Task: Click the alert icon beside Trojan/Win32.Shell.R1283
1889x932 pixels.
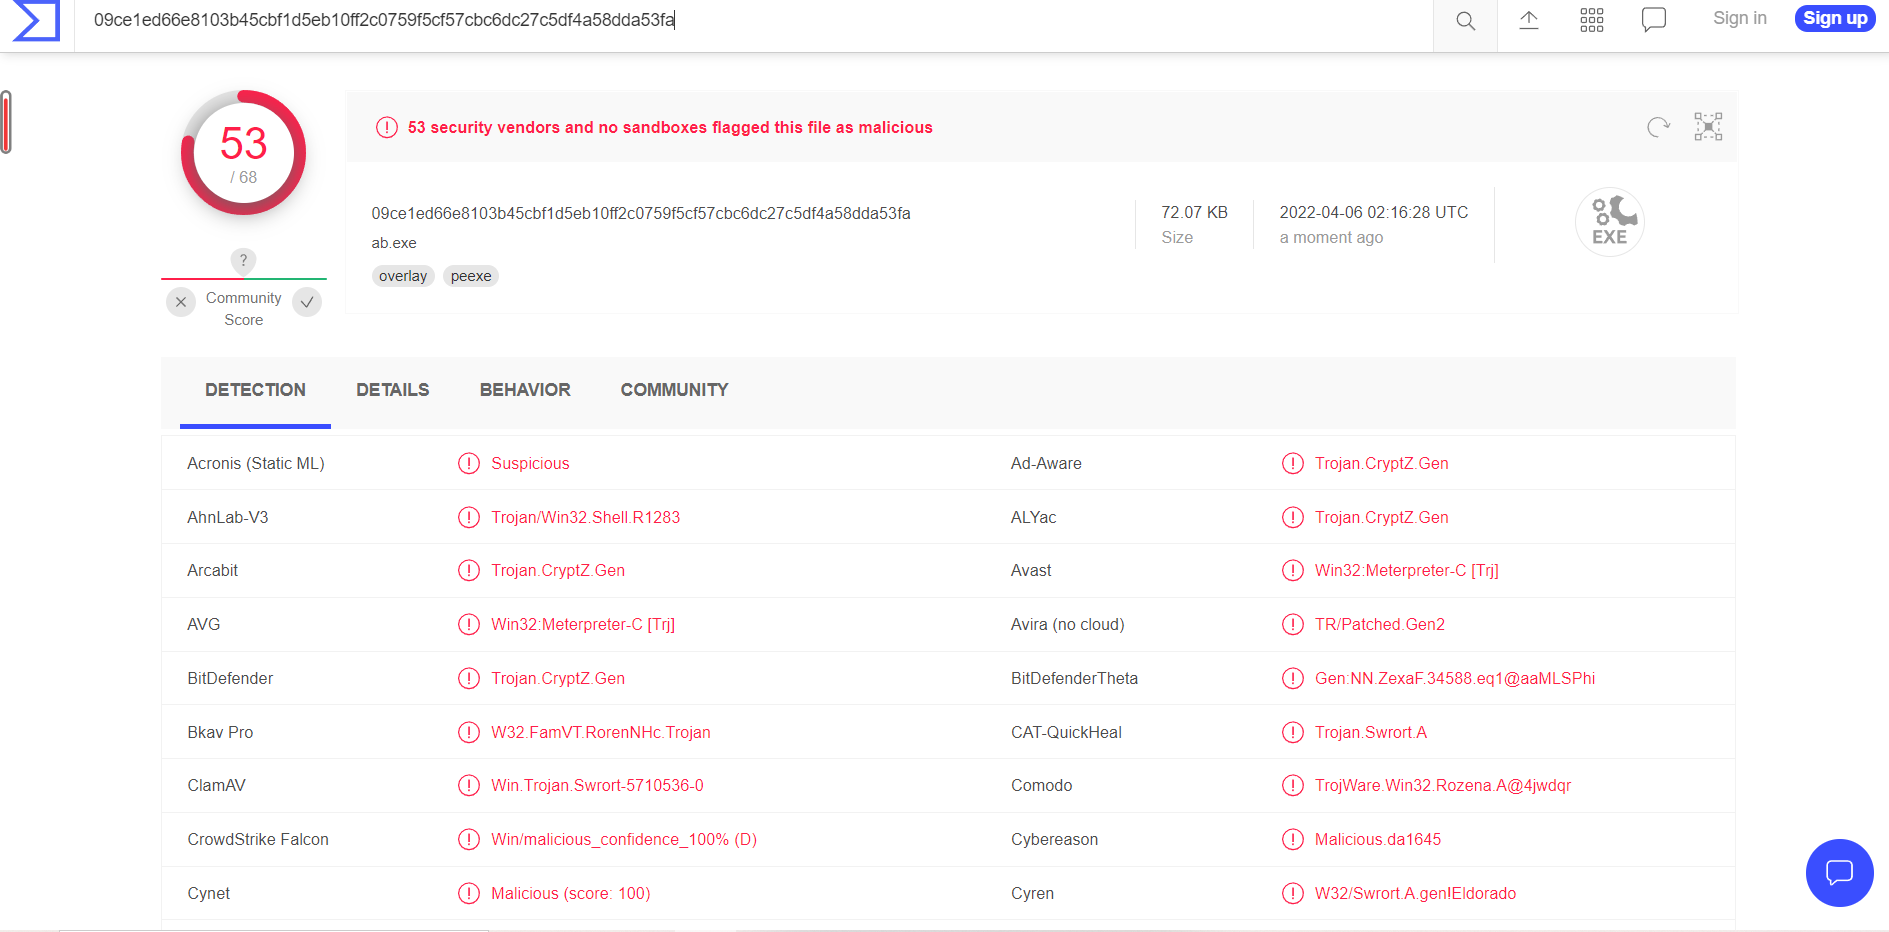Action: pos(469,518)
